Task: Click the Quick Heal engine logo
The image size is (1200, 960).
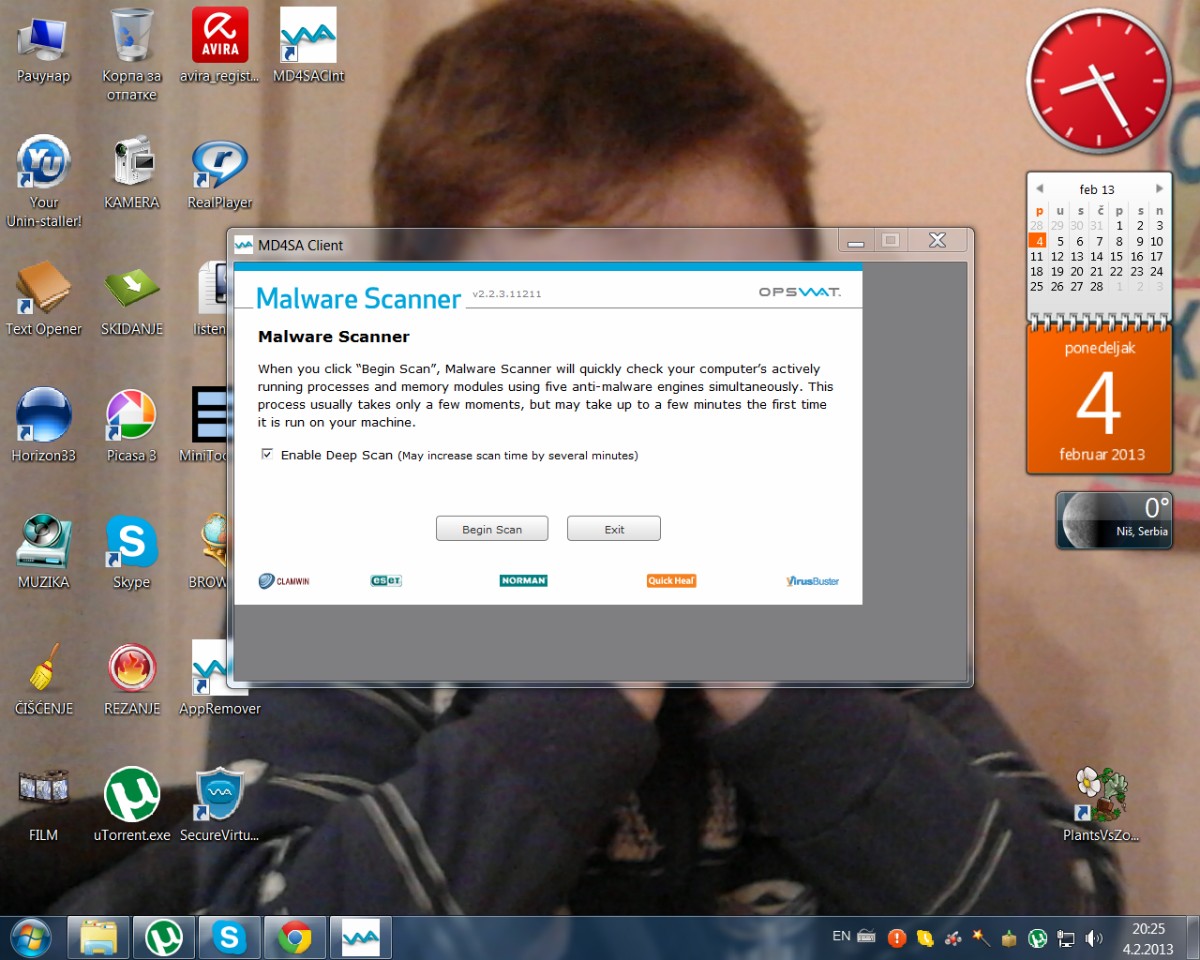Action: (x=671, y=581)
